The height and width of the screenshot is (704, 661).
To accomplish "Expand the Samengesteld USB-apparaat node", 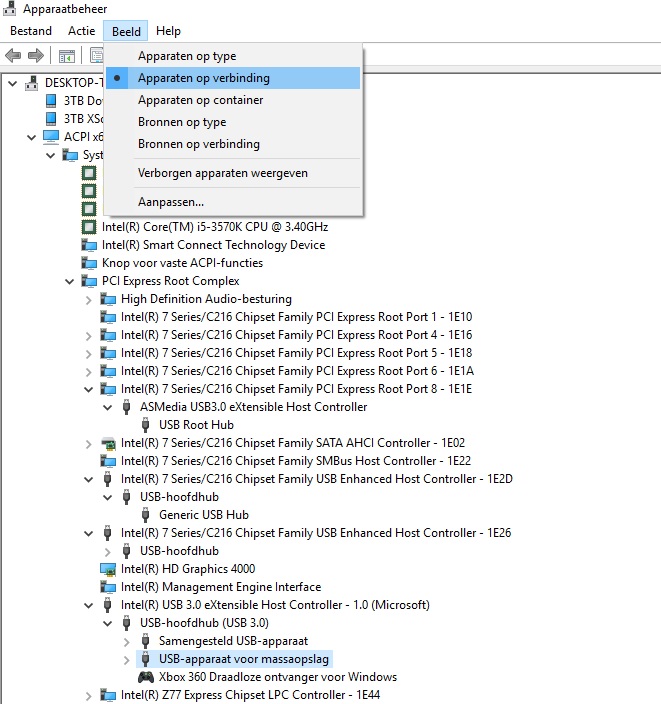I will [x=126, y=641].
